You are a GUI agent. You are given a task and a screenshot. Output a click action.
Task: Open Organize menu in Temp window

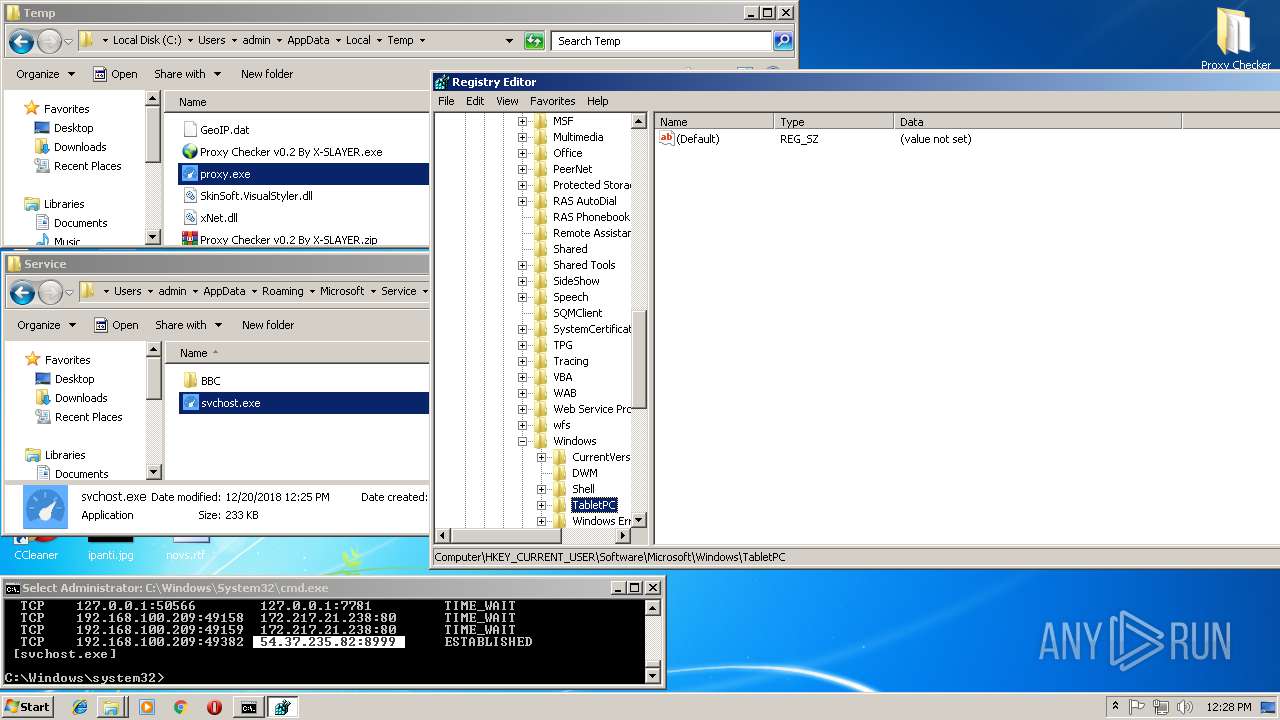pos(45,74)
